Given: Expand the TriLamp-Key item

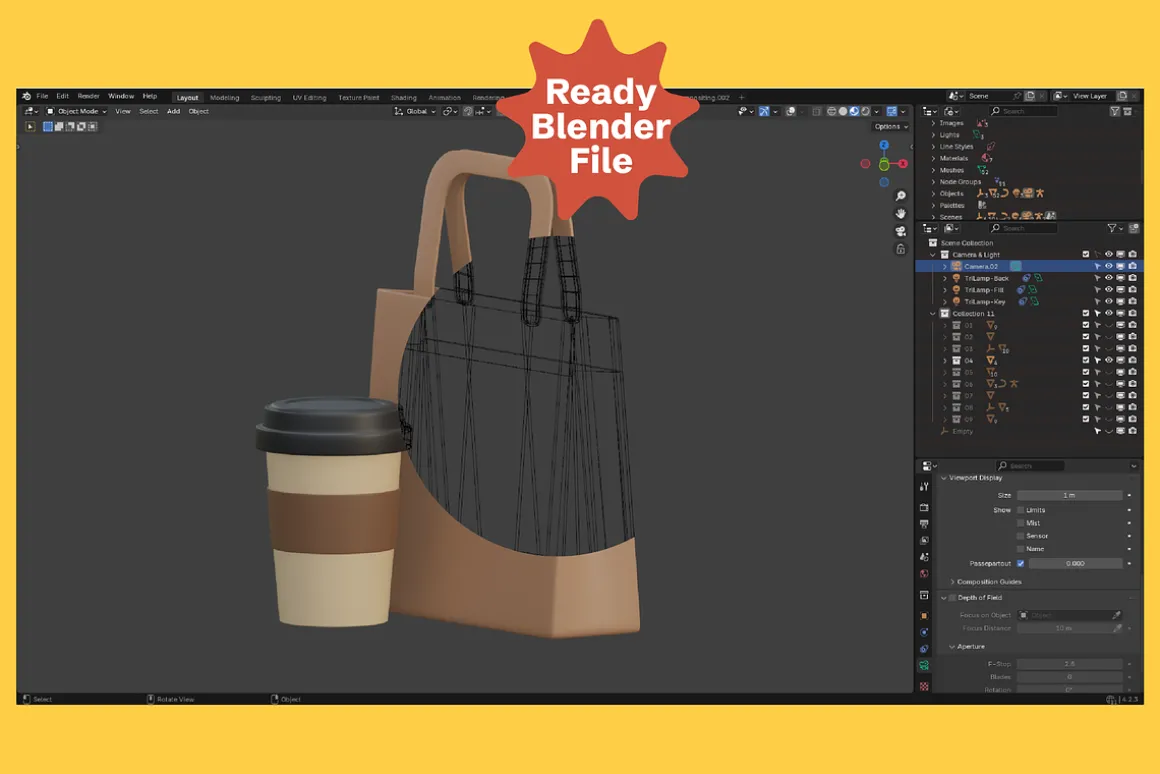Looking at the screenshot, I should pos(945,302).
